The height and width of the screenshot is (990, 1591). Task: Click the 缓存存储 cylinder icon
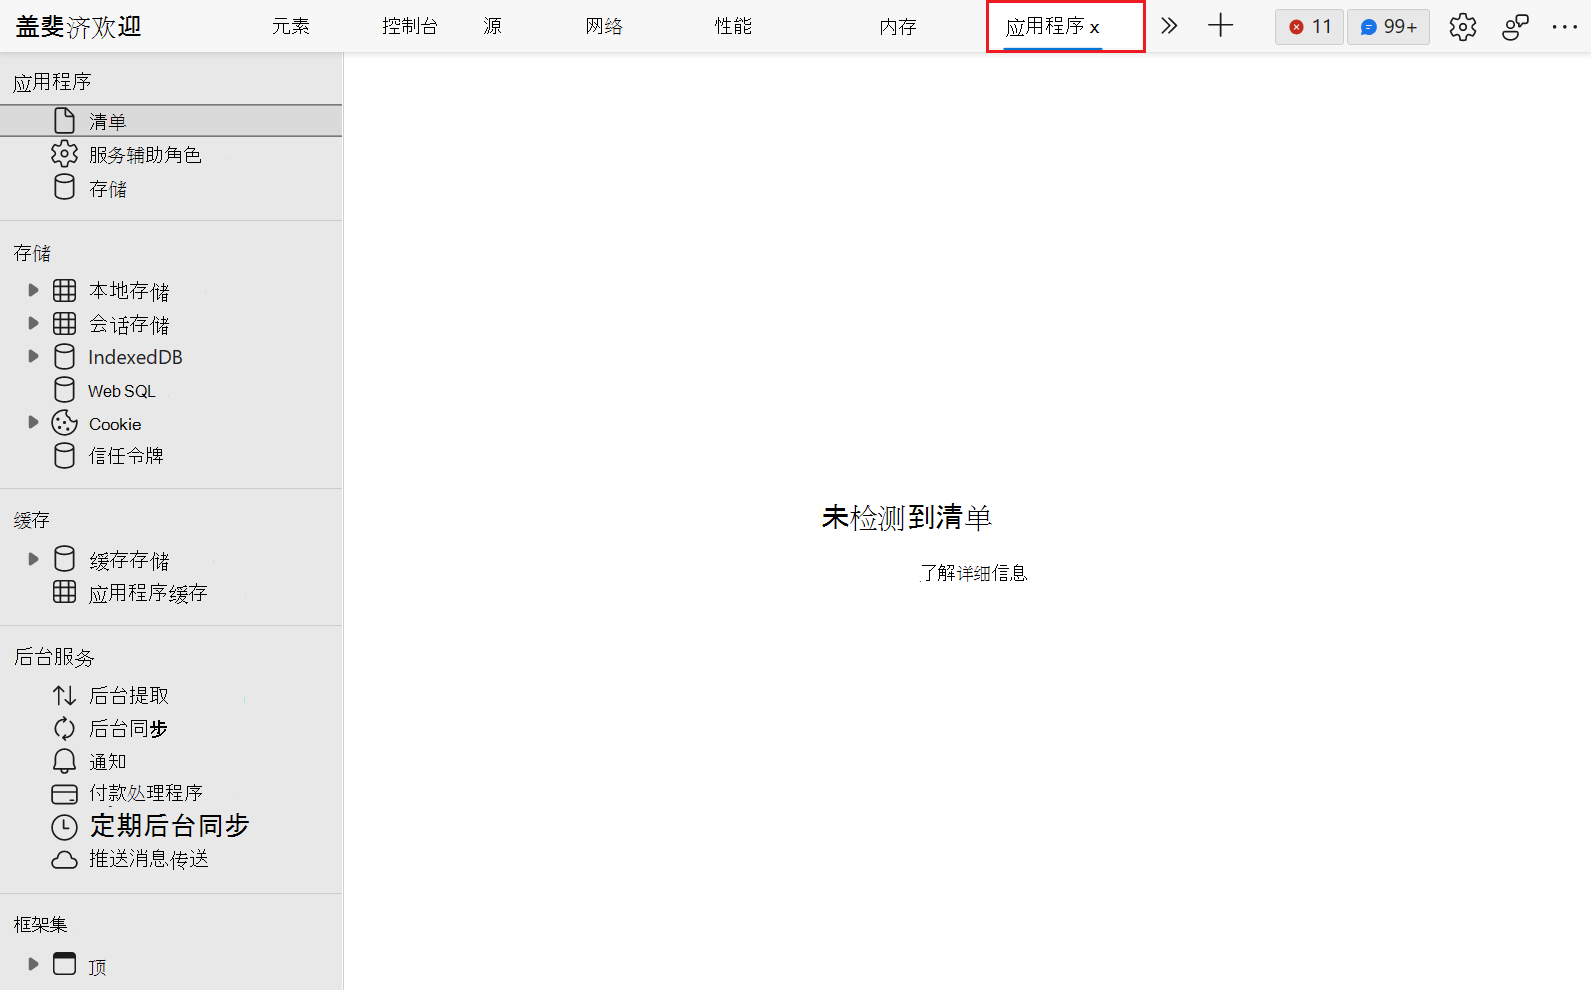[64, 558]
